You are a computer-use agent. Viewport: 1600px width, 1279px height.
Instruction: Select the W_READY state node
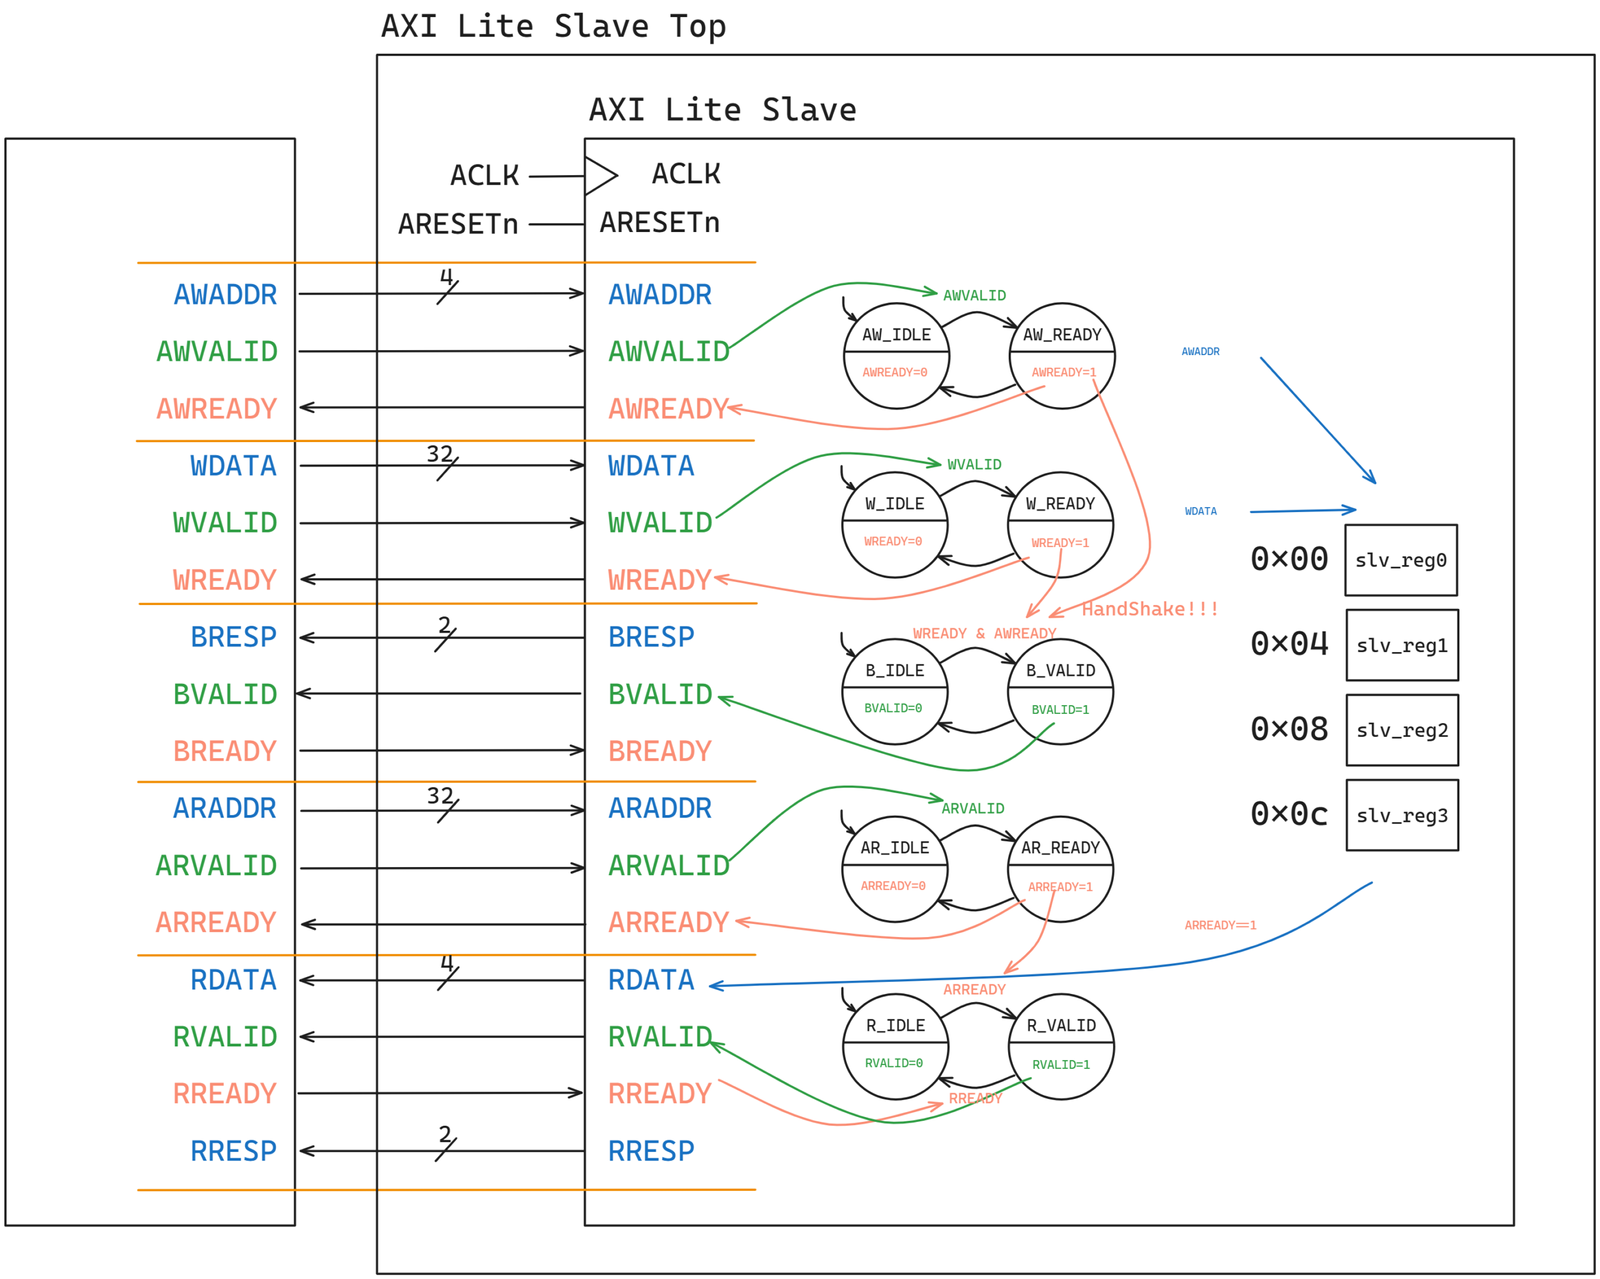tap(1060, 525)
